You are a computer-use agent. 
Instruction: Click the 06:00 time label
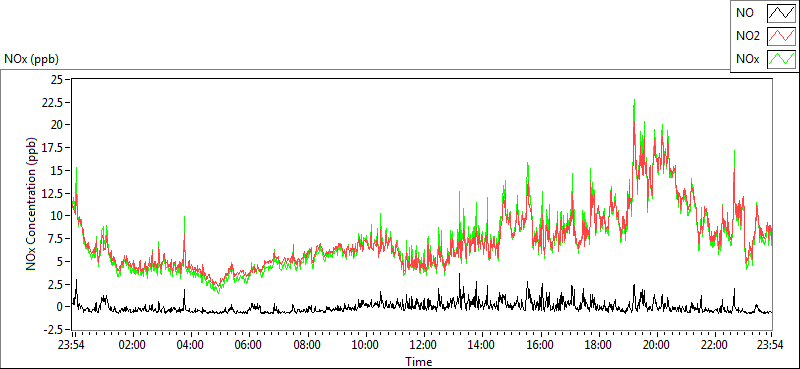tap(248, 345)
